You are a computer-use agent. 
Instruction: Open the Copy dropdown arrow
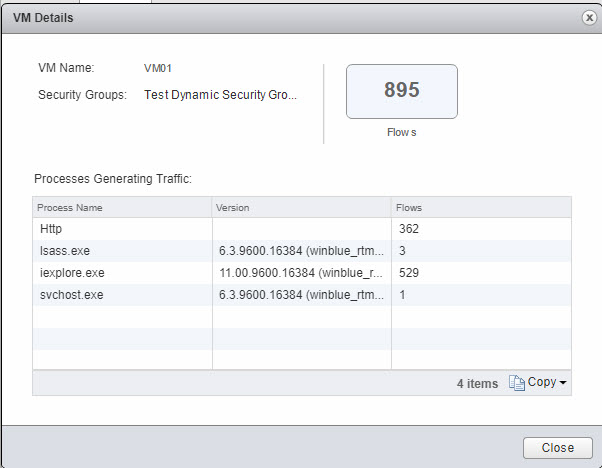563,383
